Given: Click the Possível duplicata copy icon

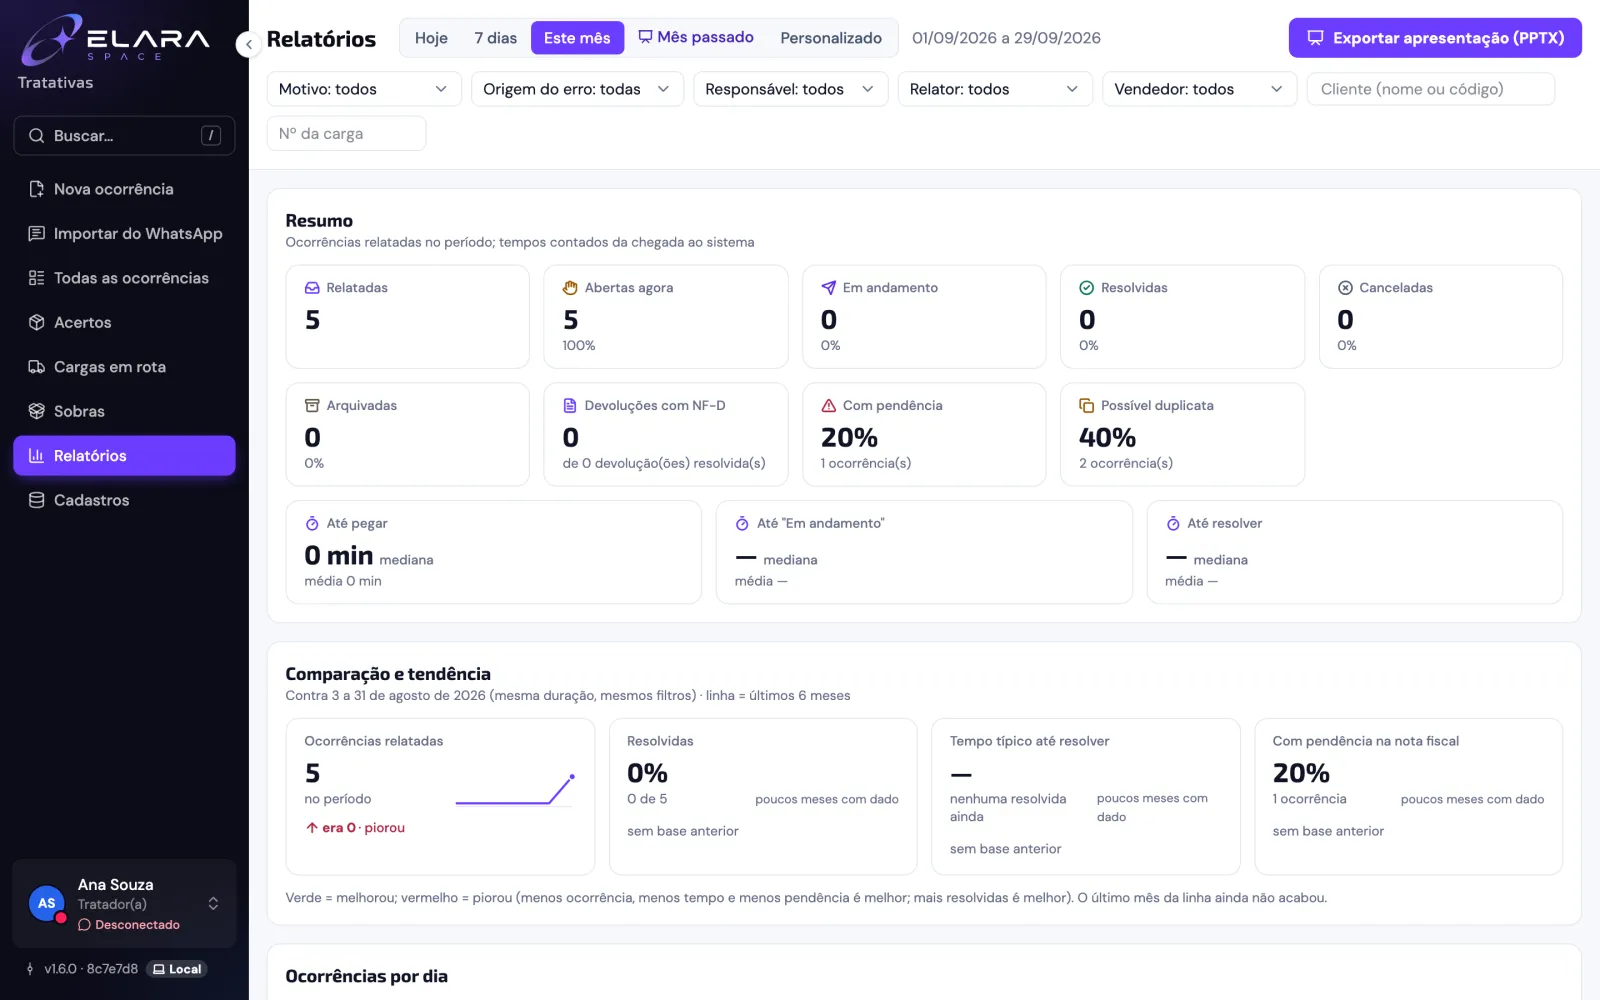Looking at the screenshot, I should click(1087, 406).
